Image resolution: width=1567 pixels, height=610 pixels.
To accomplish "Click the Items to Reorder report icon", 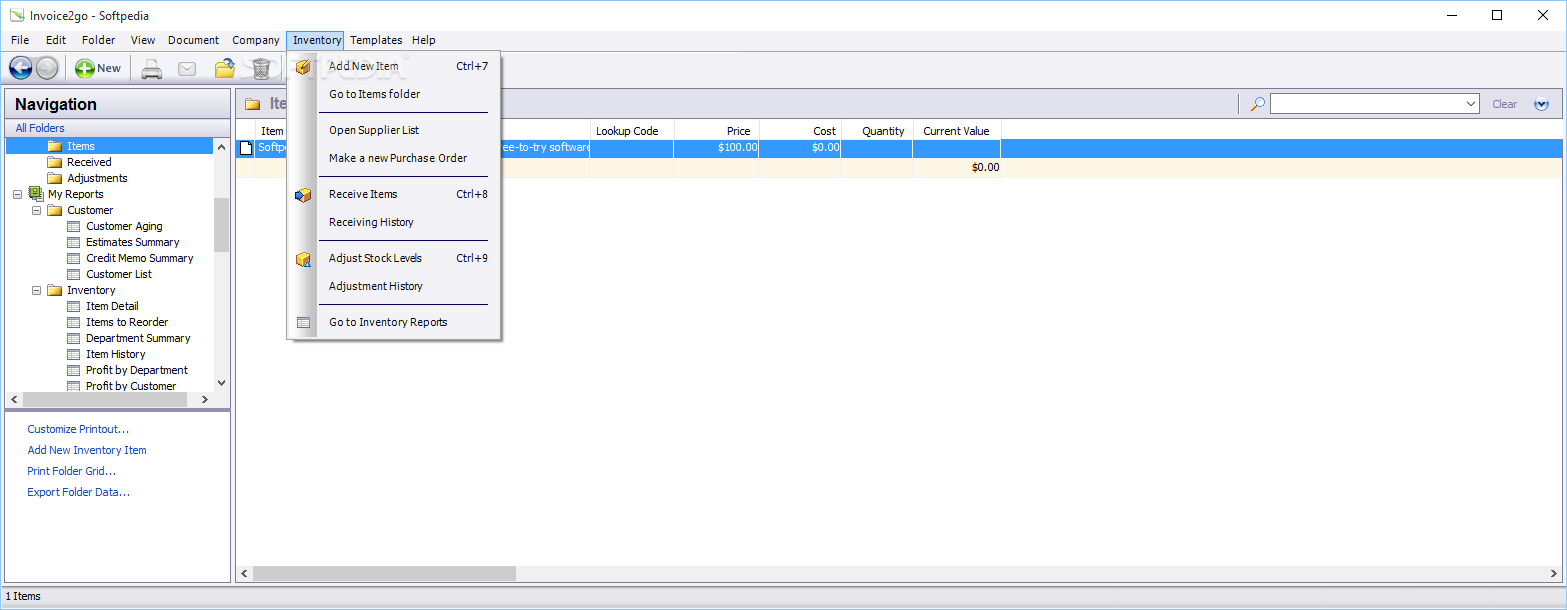I will 74,322.
